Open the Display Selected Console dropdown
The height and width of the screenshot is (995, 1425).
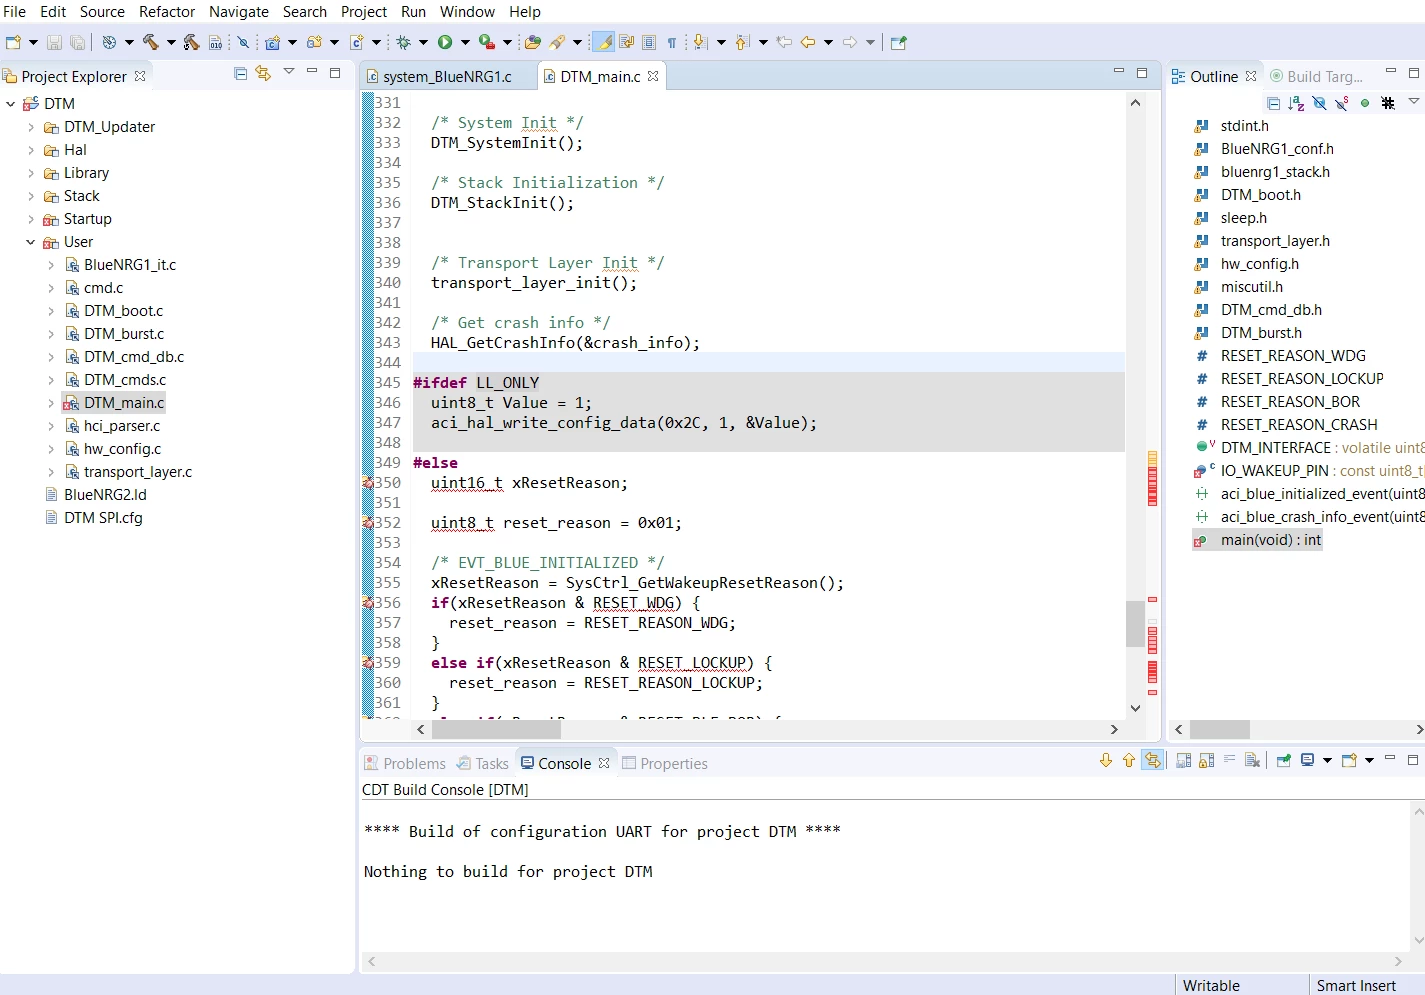pyautogui.click(x=1327, y=760)
